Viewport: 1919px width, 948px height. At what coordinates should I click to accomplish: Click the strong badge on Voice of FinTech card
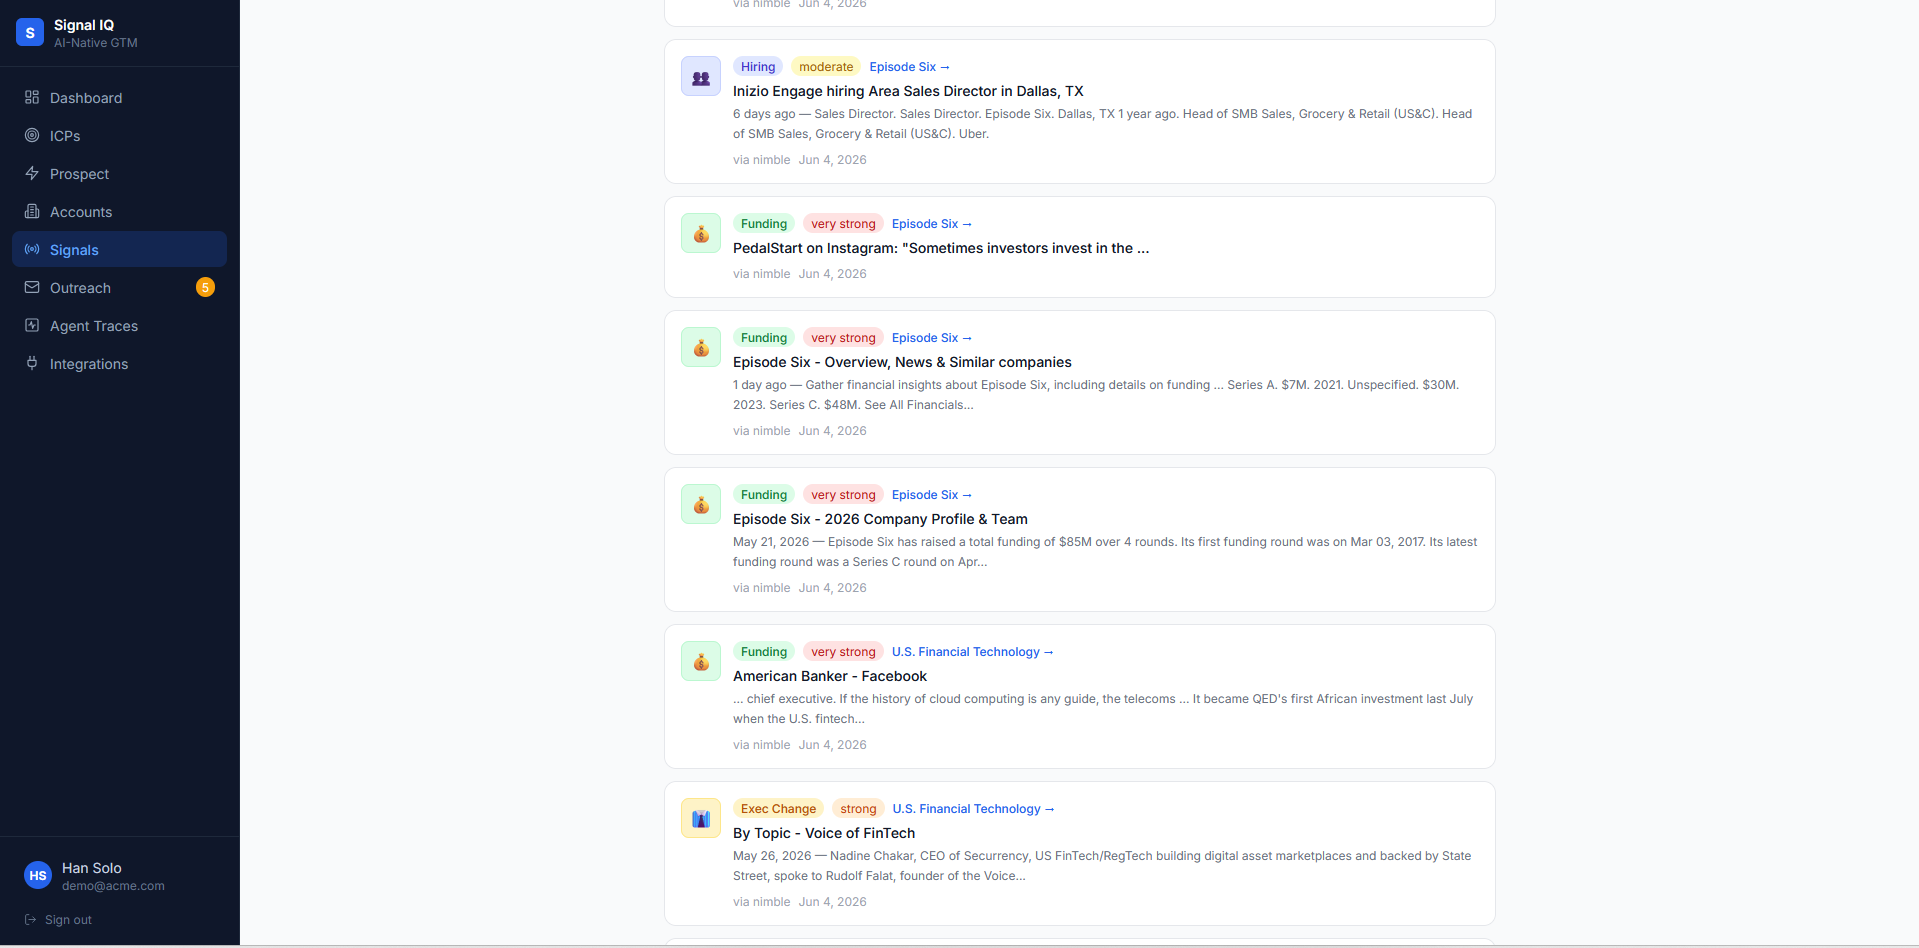pyautogui.click(x=858, y=809)
